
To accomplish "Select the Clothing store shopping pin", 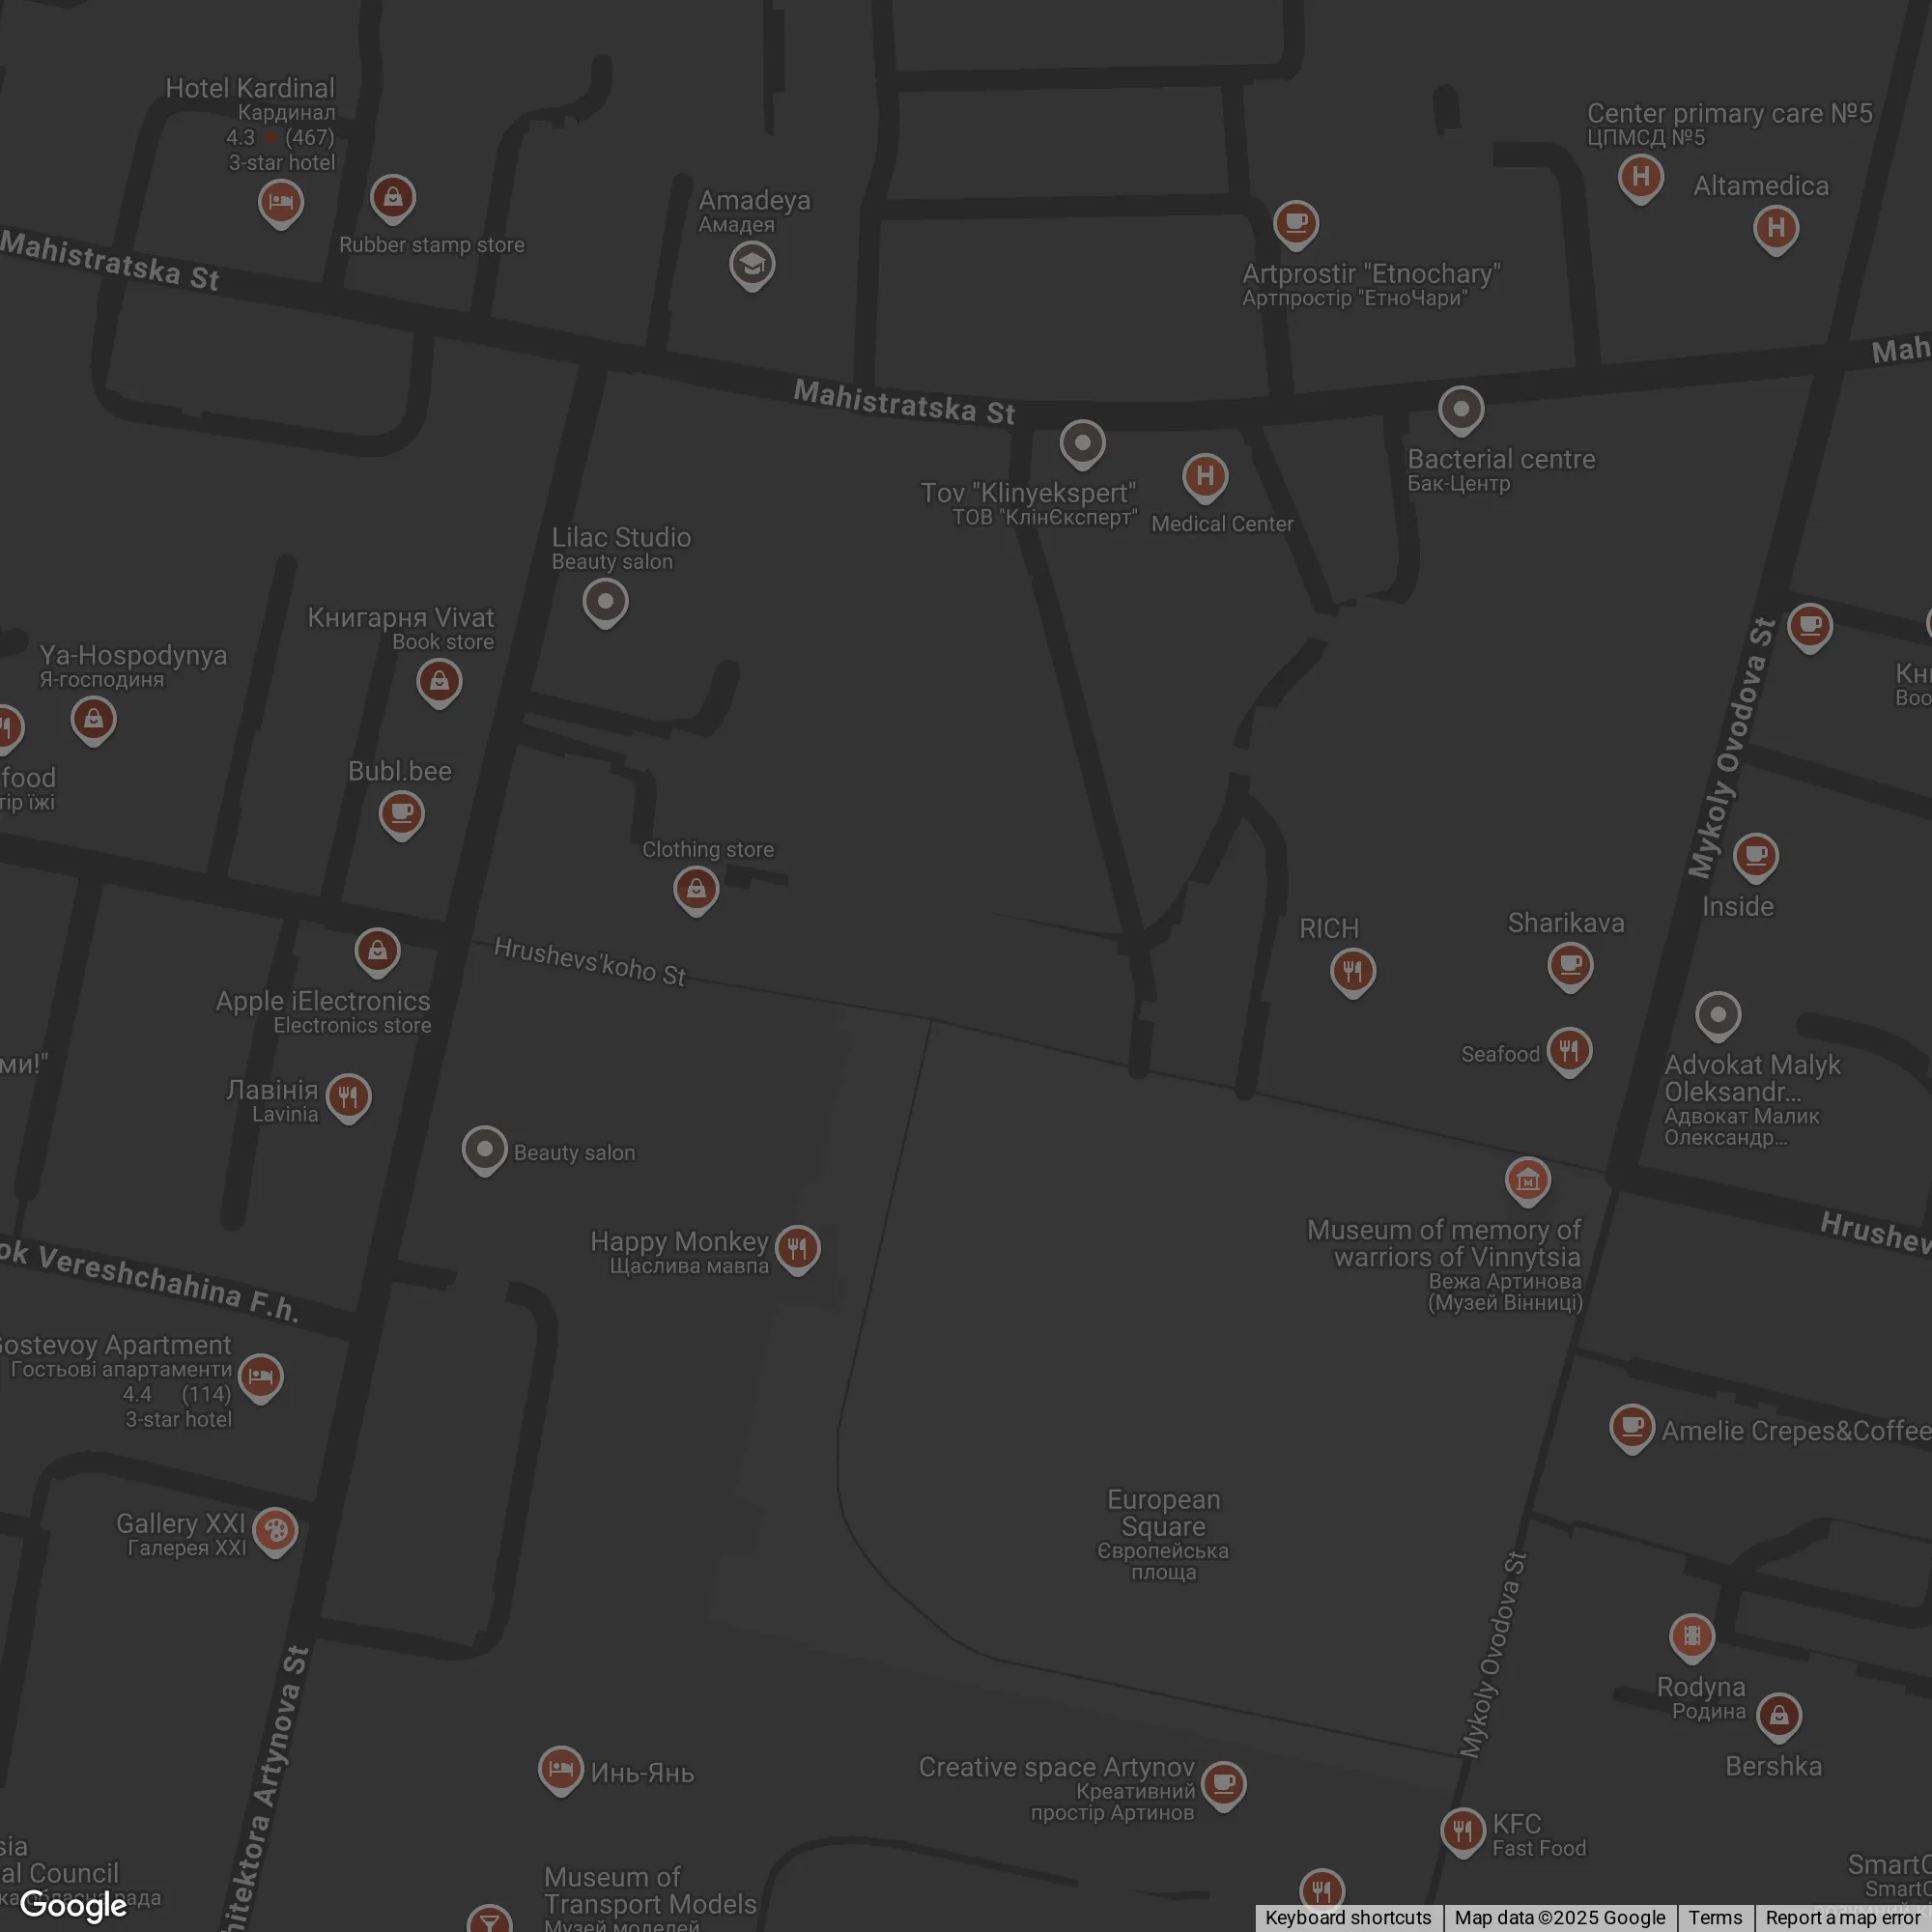I will point(696,890).
